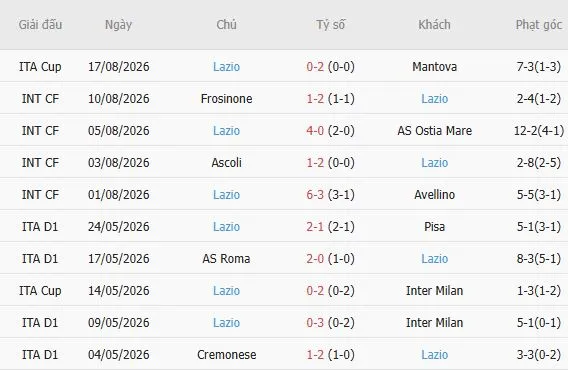Click the Tỷ số column header
Viewport: 568px width, 370px height.
pos(330,25)
